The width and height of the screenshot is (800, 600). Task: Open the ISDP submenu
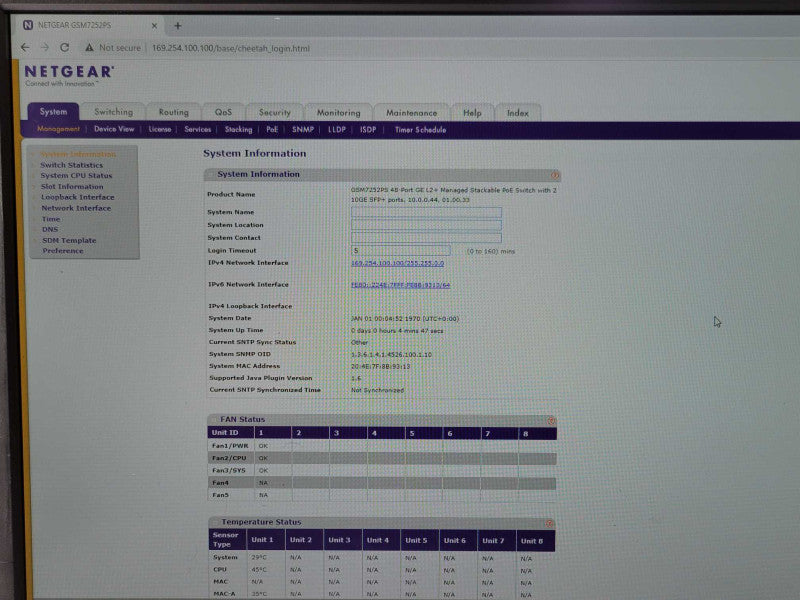coord(368,130)
